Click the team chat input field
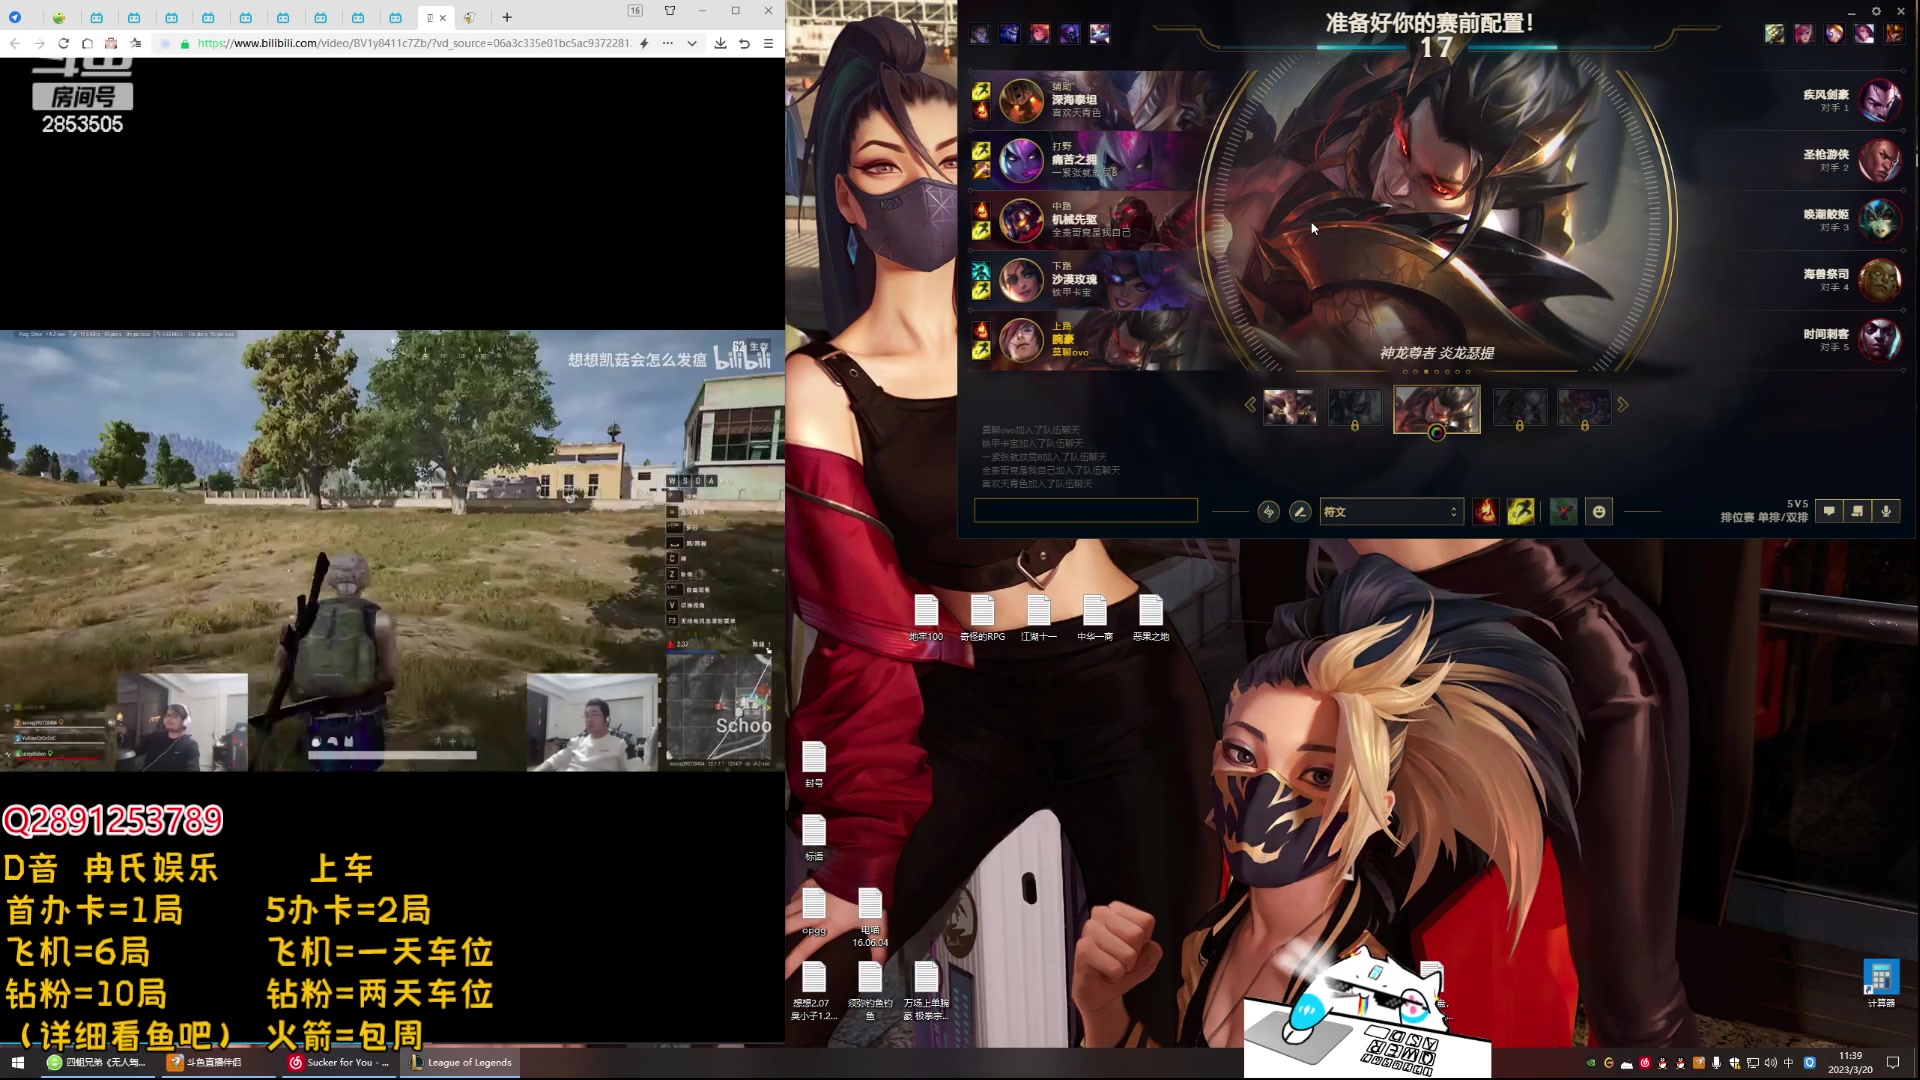Screen dimensions: 1920x1080 pyautogui.click(x=1085, y=511)
